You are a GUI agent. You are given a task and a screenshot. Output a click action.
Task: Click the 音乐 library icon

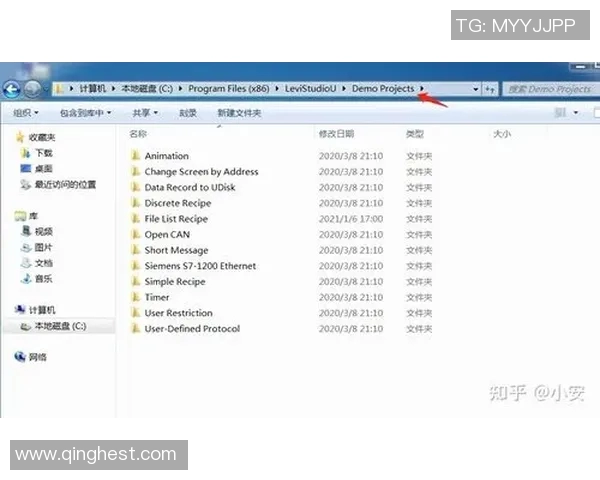pyautogui.click(x=26, y=278)
